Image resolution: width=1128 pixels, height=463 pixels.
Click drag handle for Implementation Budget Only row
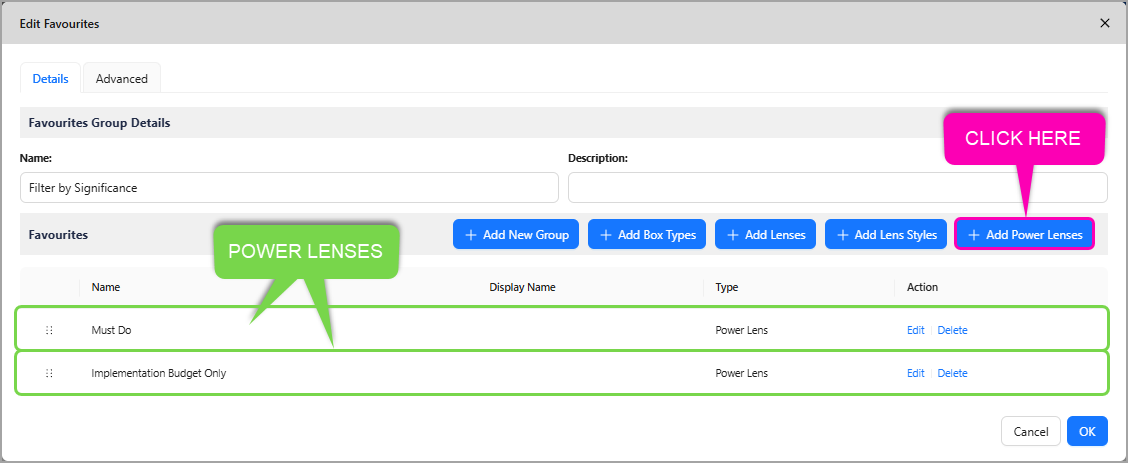click(49, 373)
